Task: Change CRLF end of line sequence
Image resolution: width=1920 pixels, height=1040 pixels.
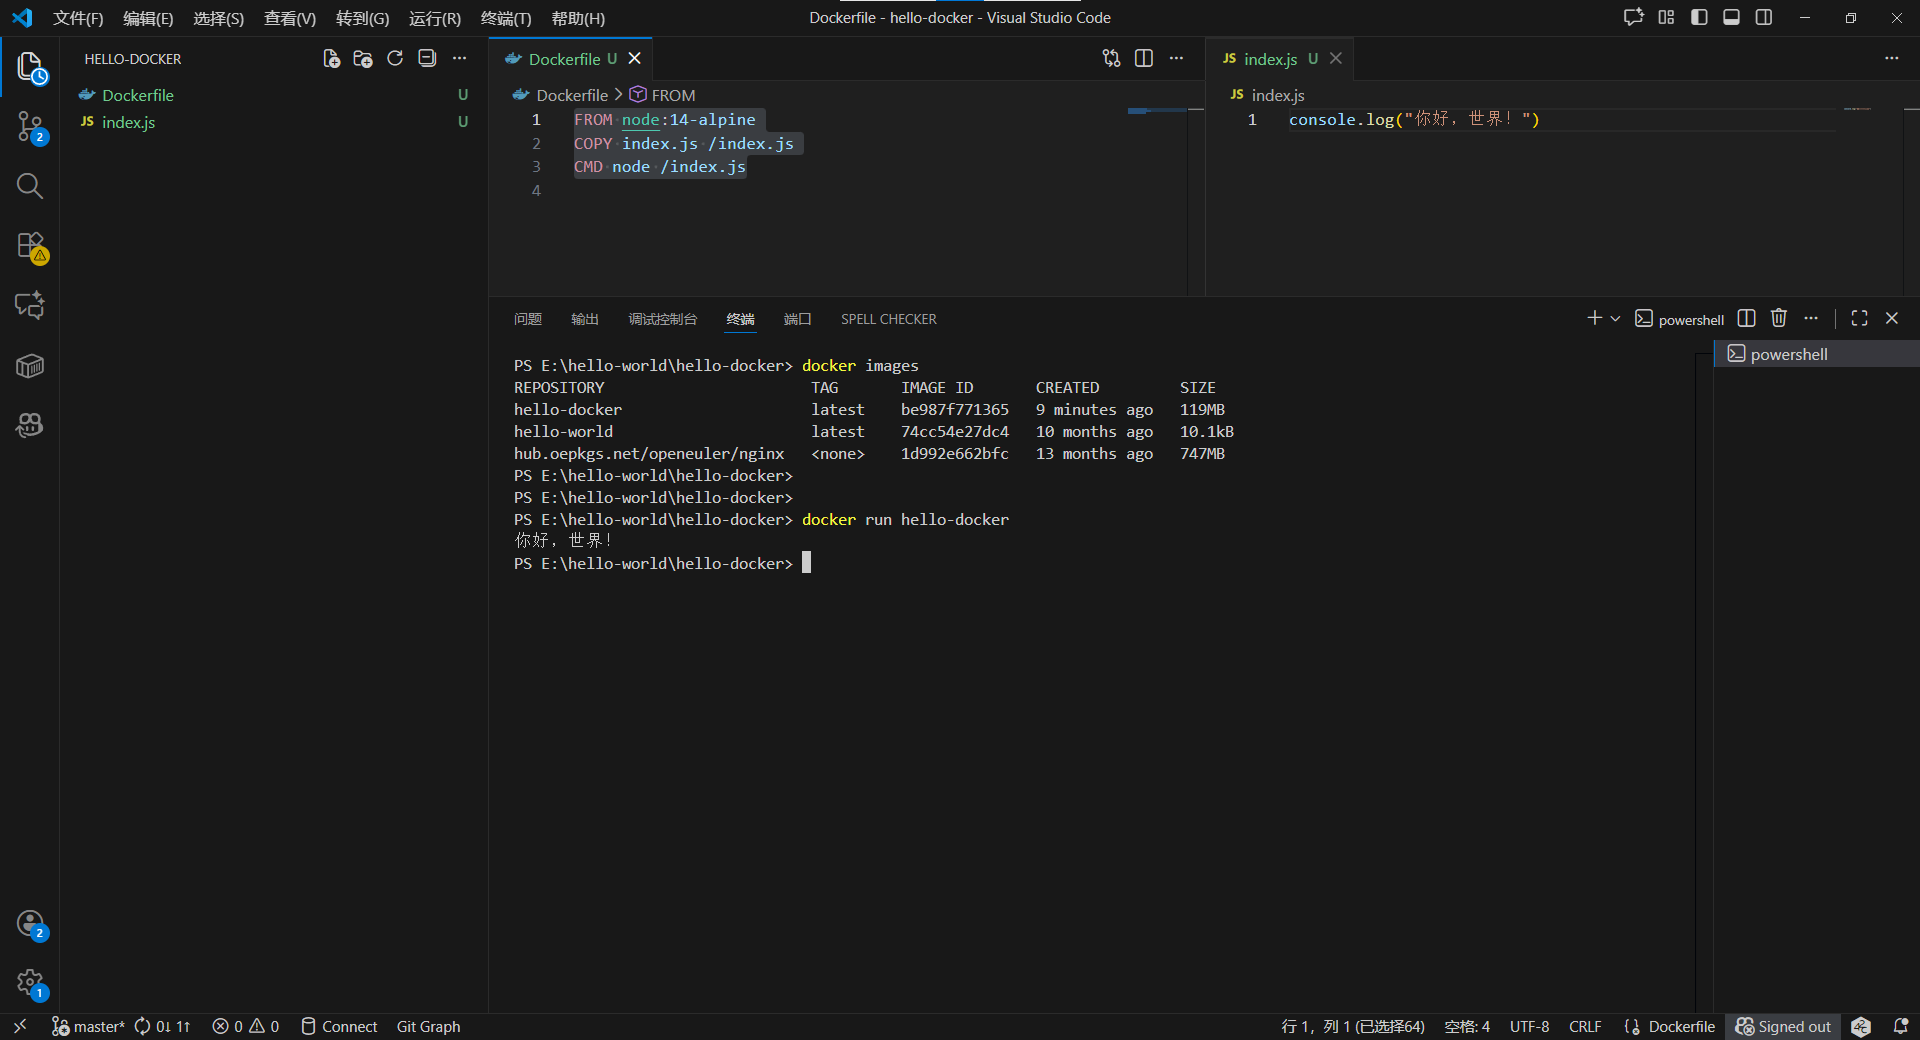Action: point(1585,1026)
